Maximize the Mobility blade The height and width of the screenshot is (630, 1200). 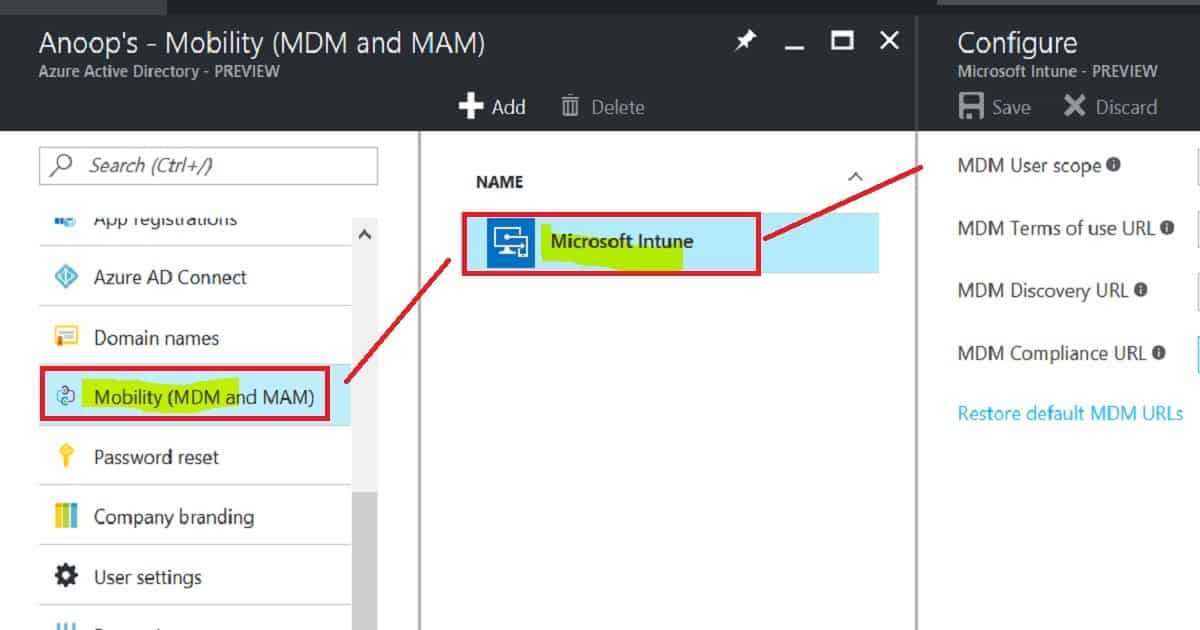[843, 41]
